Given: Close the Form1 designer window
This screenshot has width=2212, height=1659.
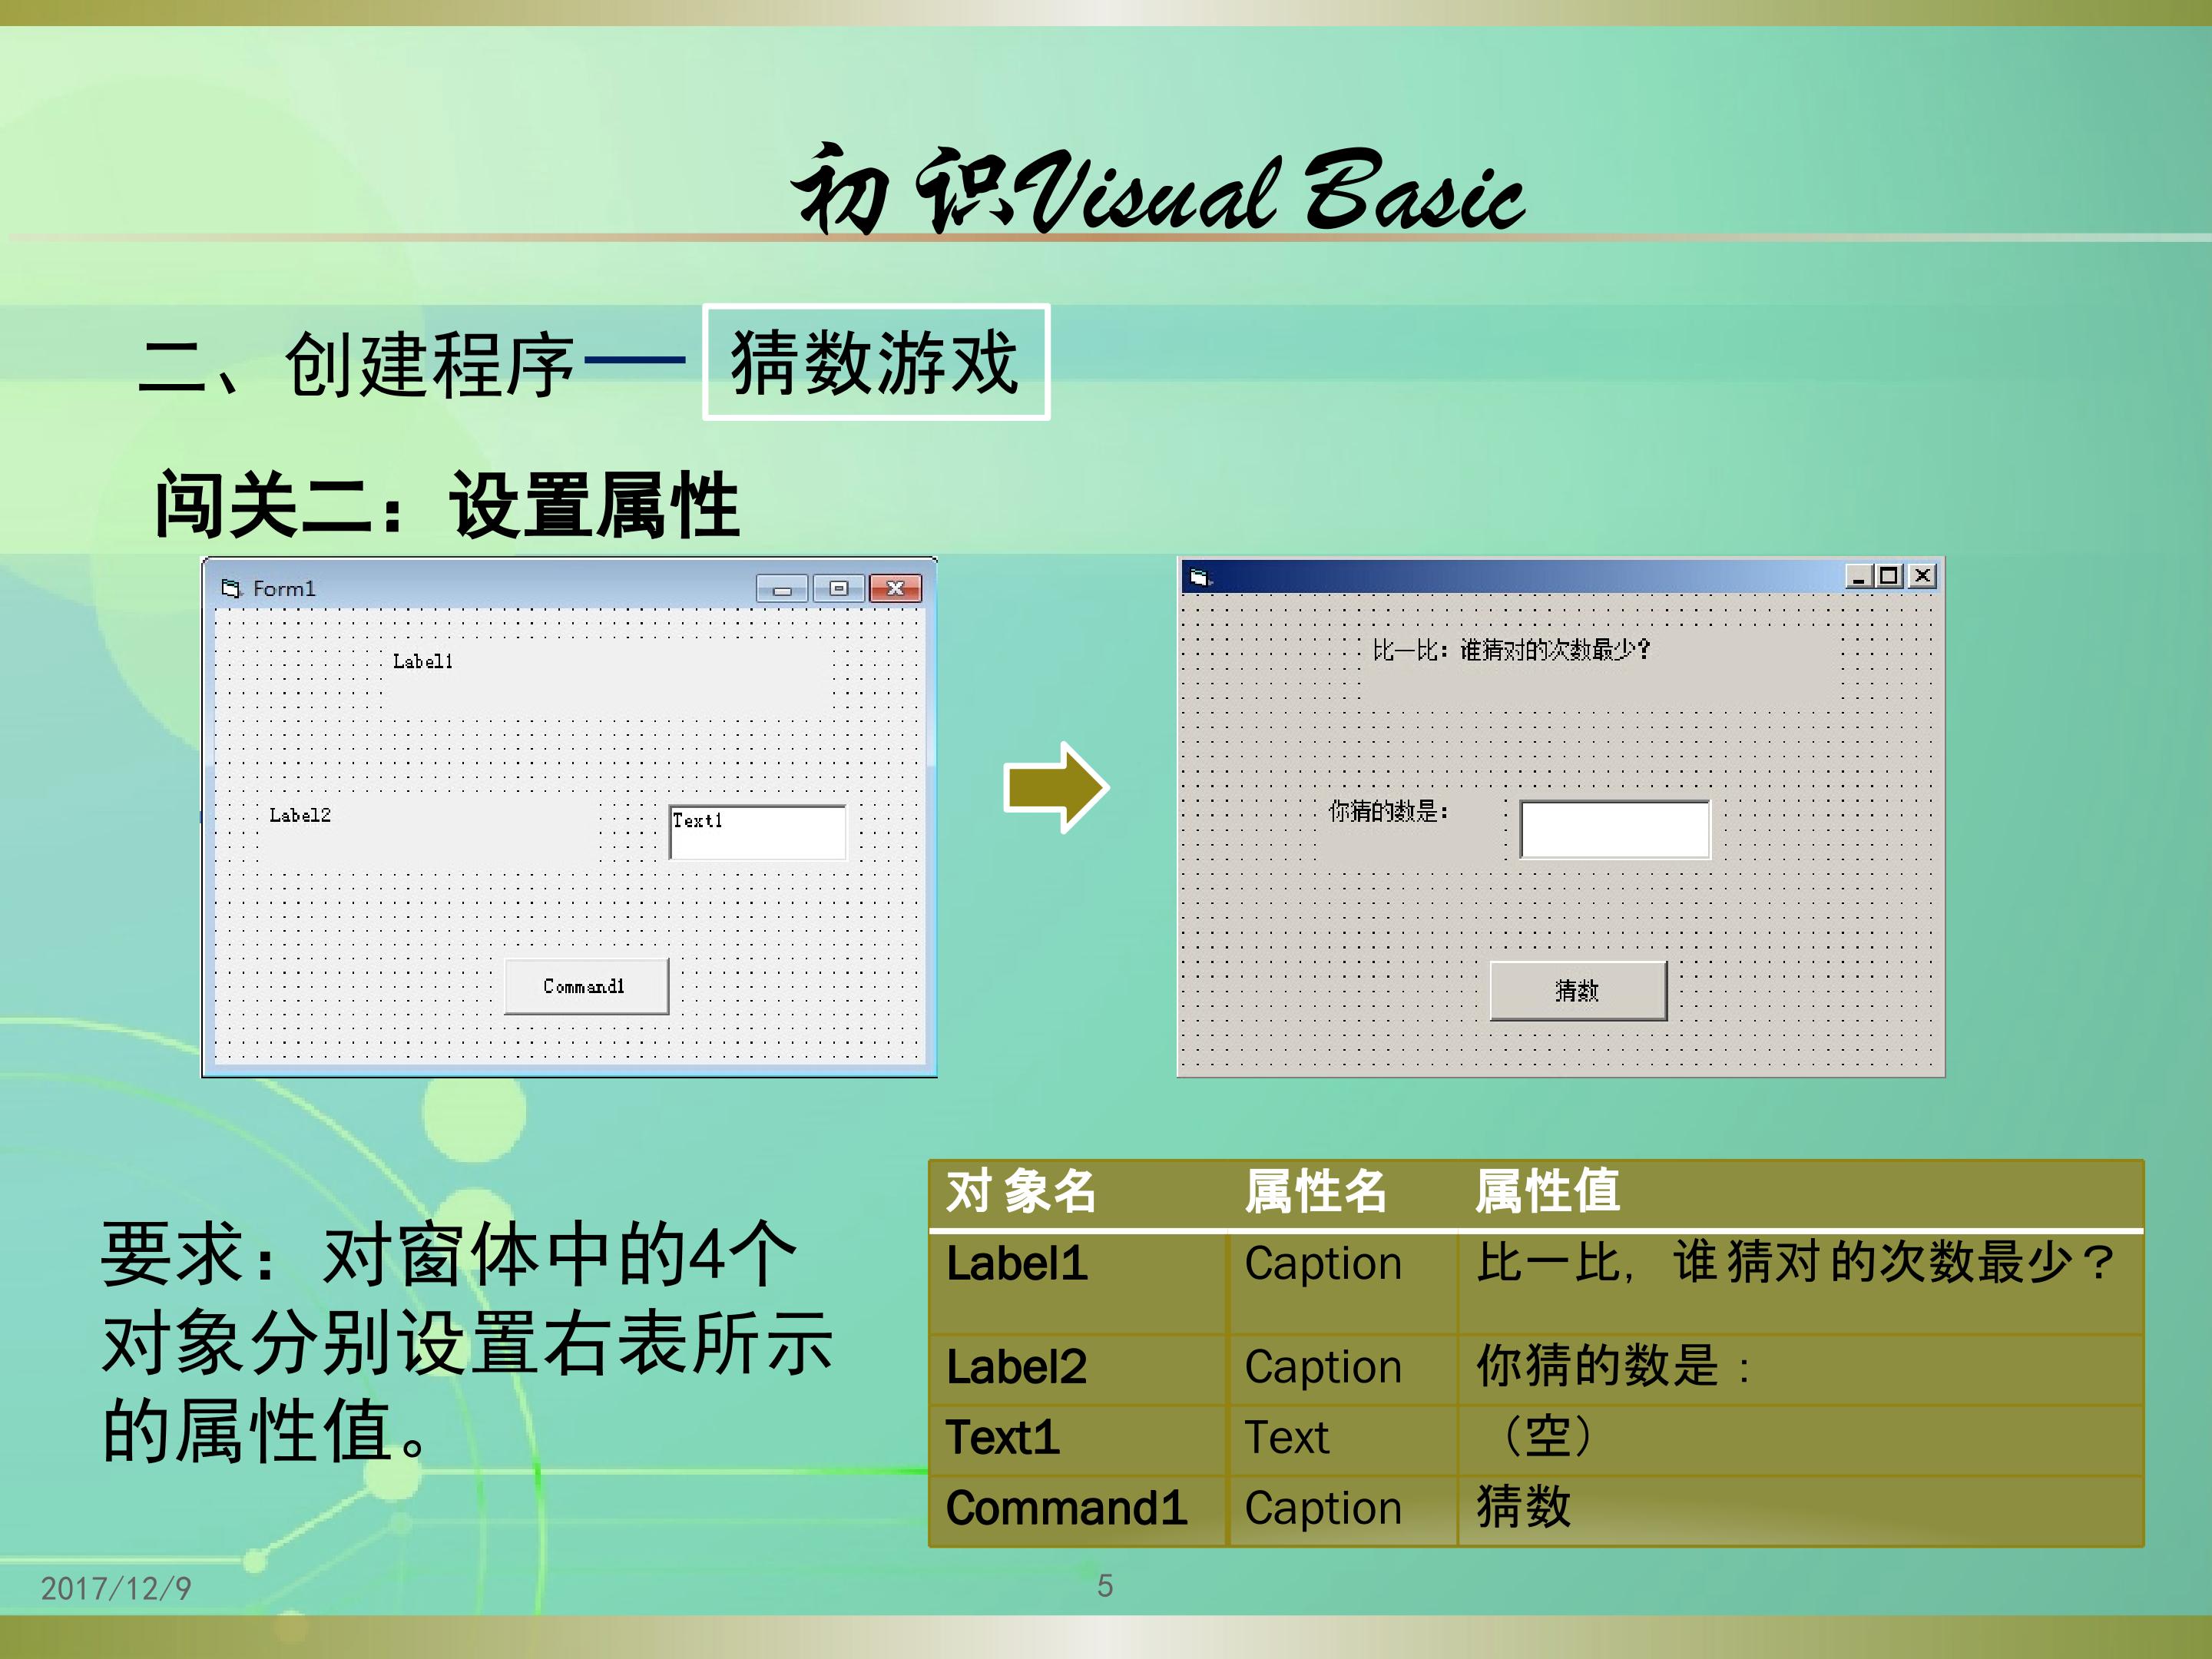Looking at the screenshot, I should (x=895, y=588).
